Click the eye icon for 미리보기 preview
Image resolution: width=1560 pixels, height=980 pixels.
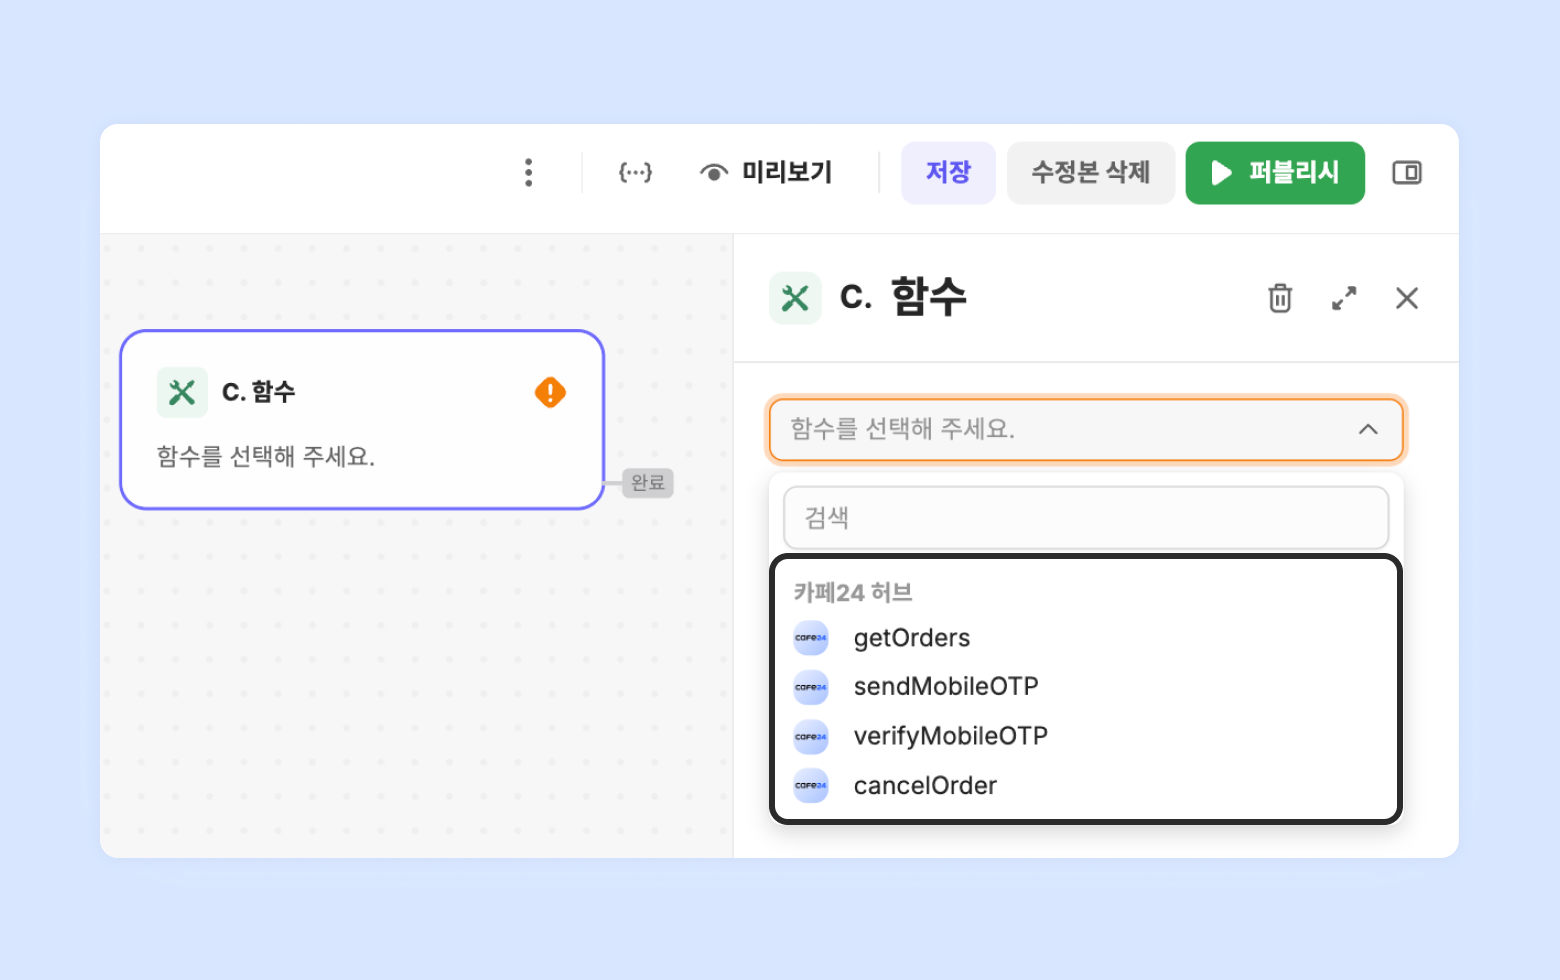(x=713, y=173)
